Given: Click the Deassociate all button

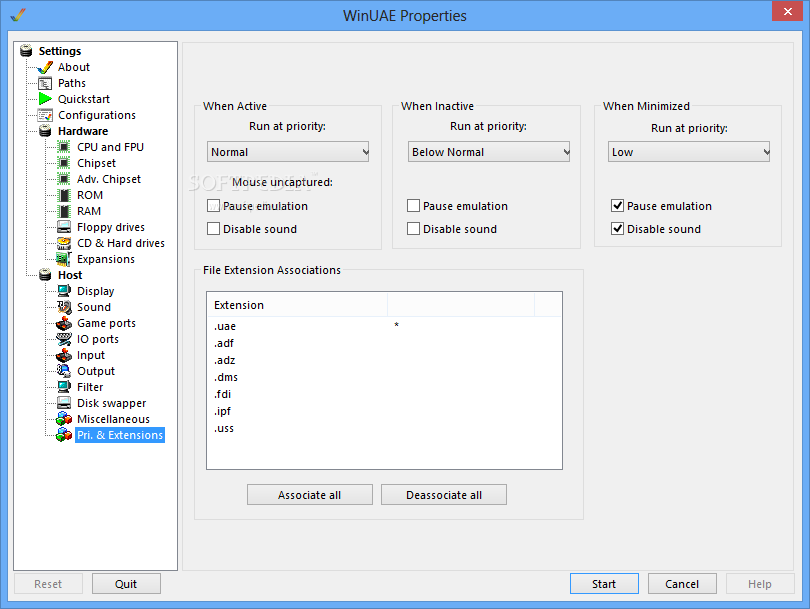Looking at the screenshot, I should (444, 495).
